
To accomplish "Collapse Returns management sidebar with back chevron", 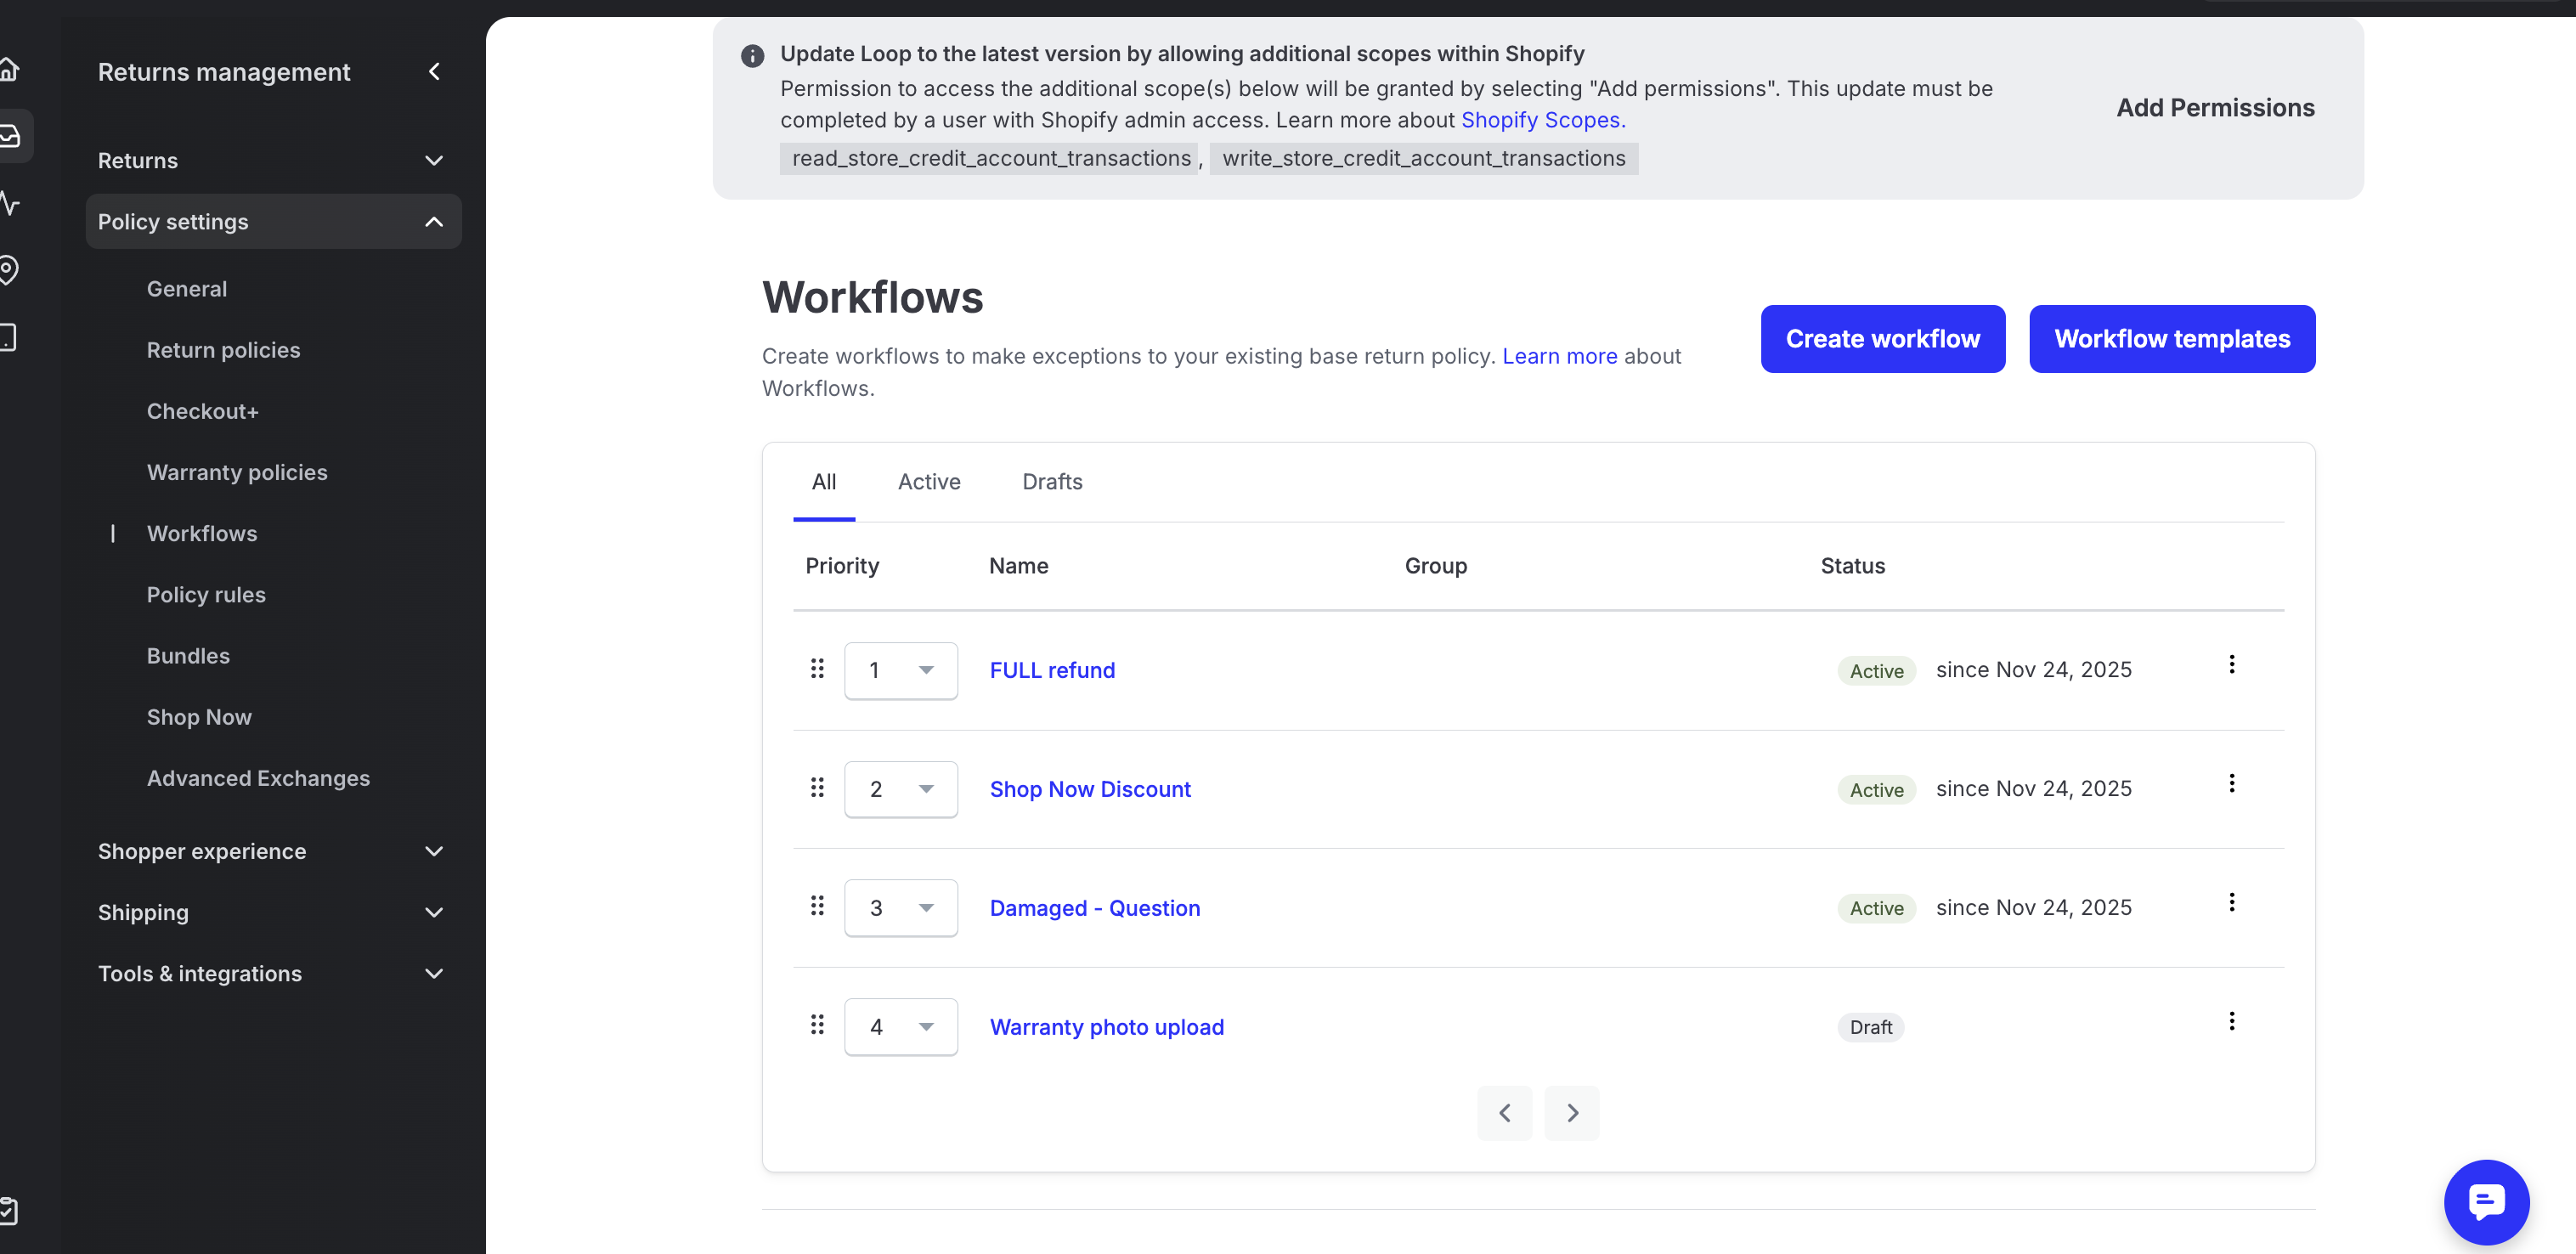I will 434,72.
